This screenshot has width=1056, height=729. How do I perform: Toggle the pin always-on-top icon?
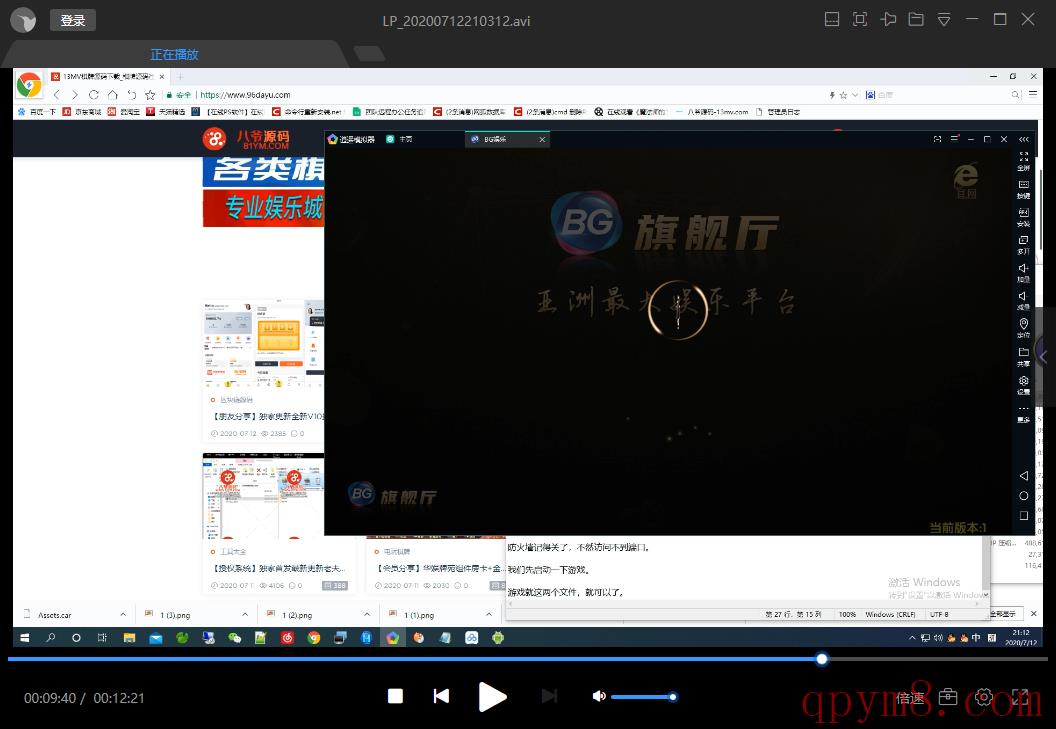click(888, 20)
